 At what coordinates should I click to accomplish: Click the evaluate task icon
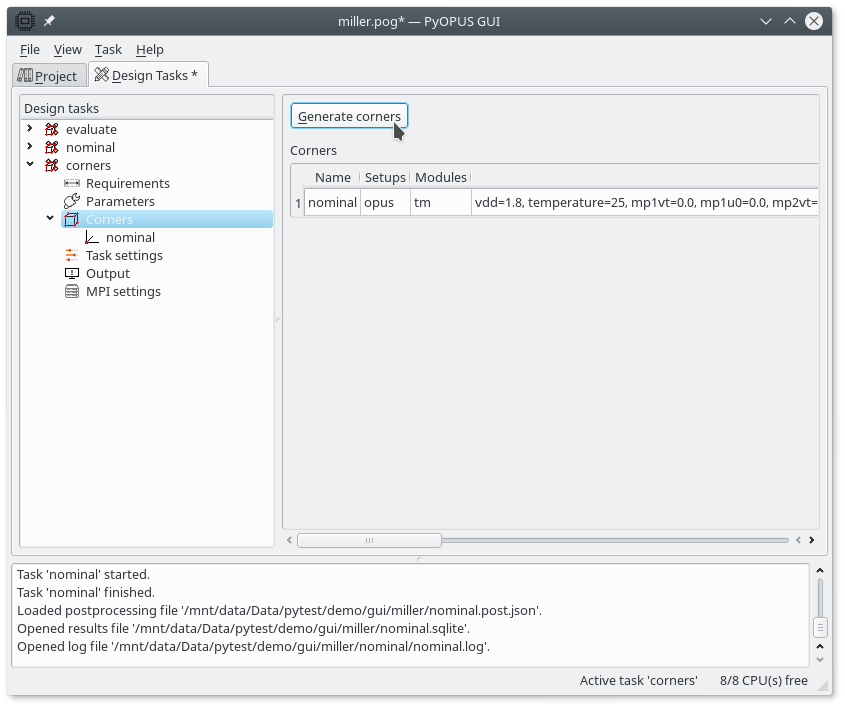(x=52, y=129)
